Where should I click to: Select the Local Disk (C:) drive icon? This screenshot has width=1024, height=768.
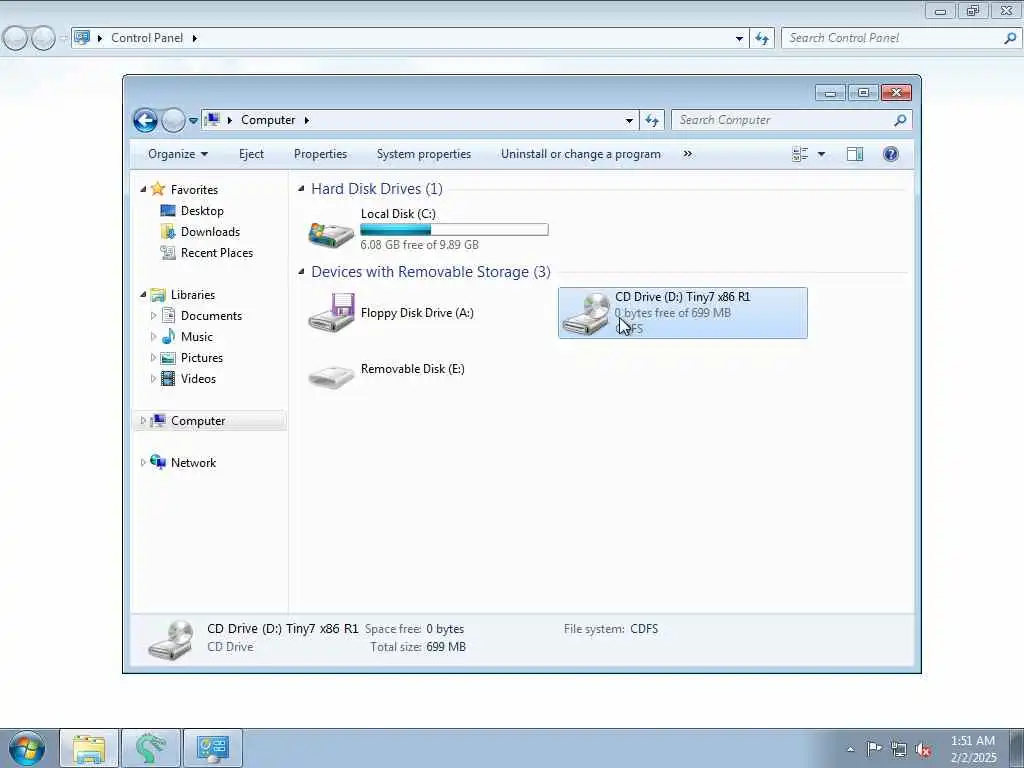331,234
